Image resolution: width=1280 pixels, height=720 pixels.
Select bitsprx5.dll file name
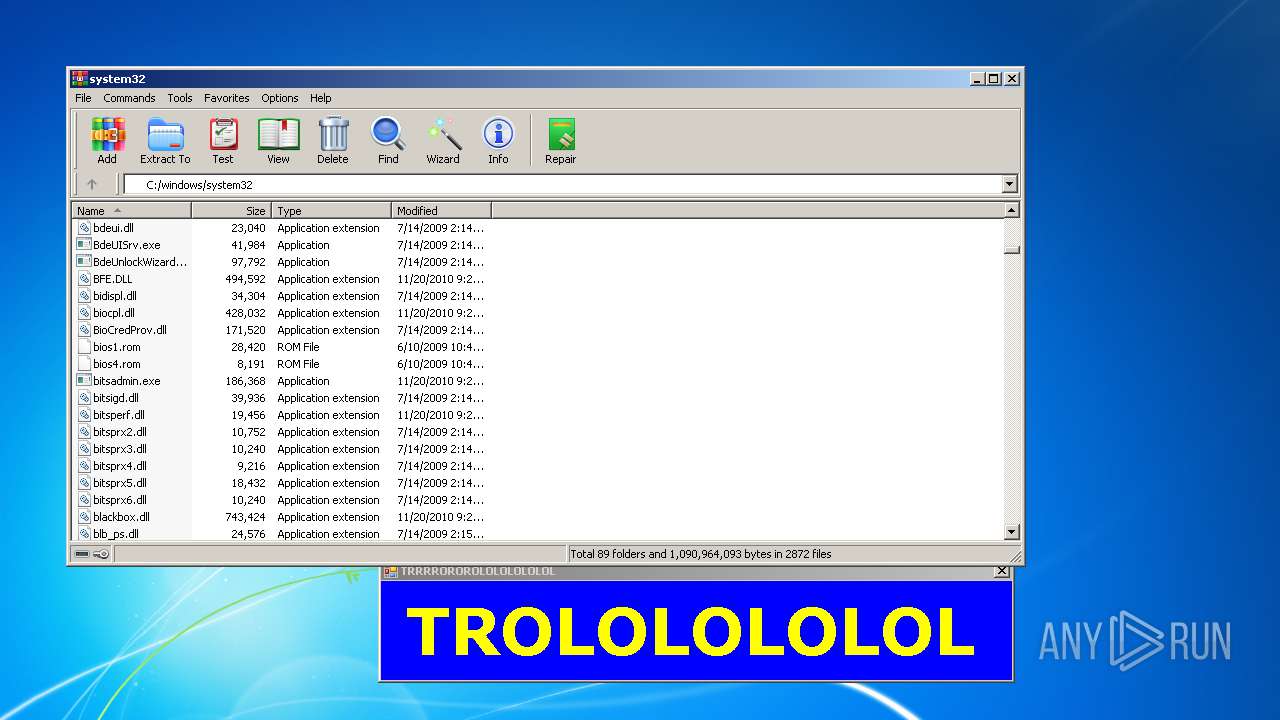click(120, 483)
